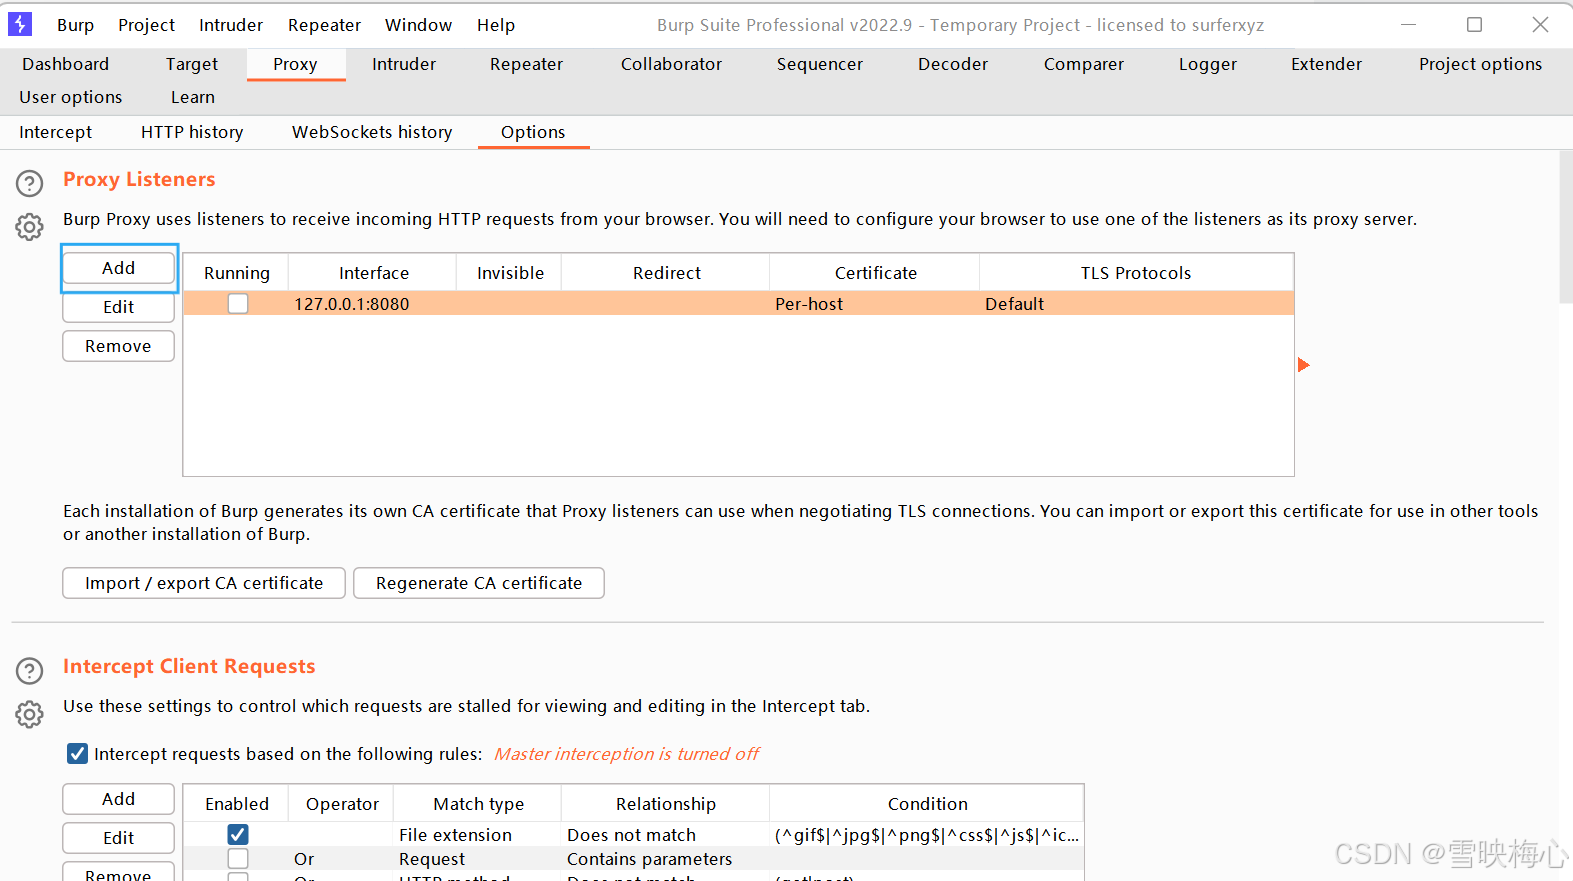
Task: Open the User options tab
Action: click(71, 97)
